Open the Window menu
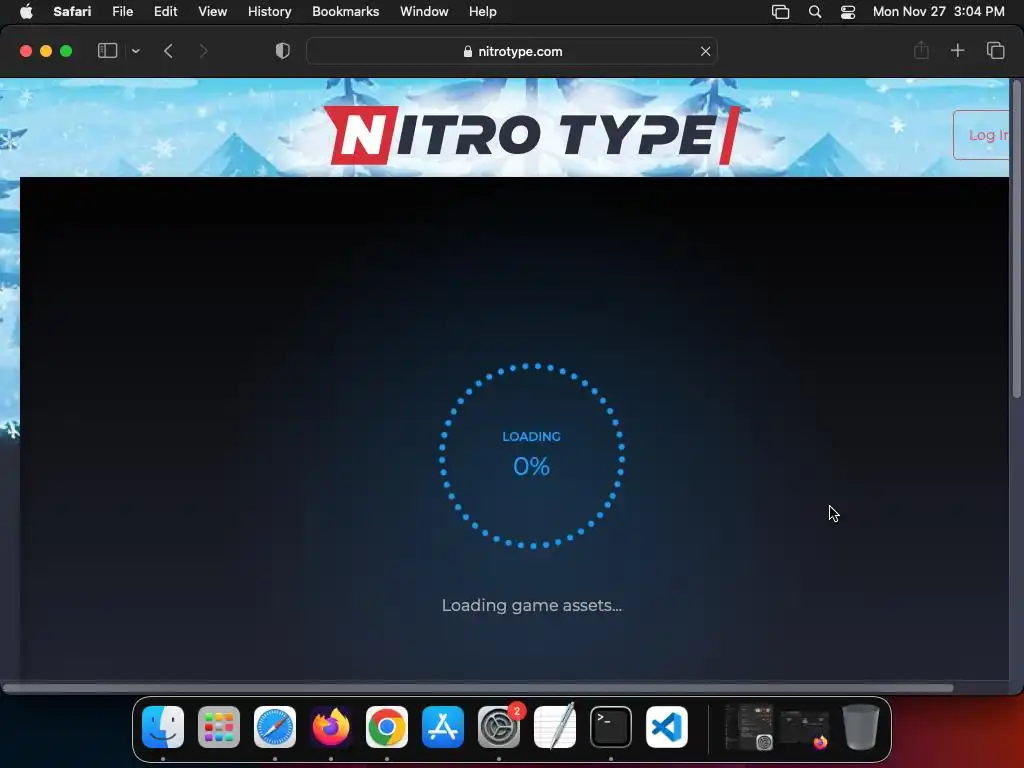Viewport: 1024px width, 768px height. coord(424,12)
